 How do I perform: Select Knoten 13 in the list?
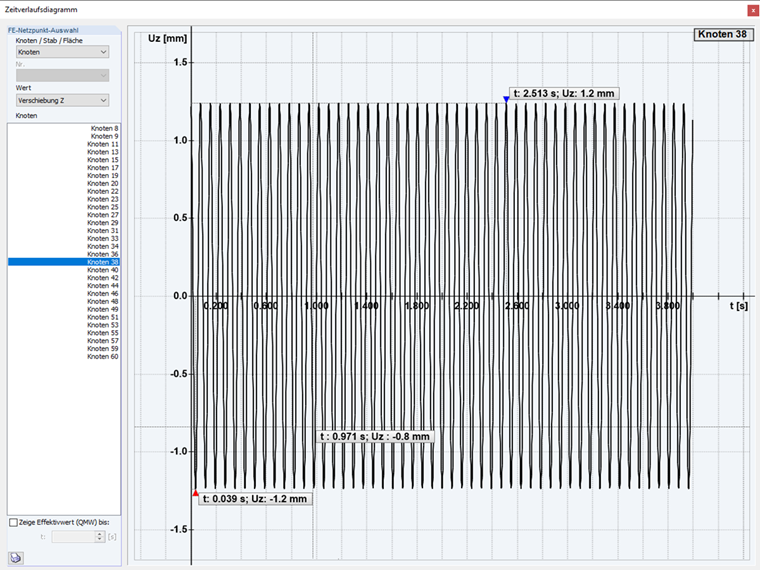[63, 152]
